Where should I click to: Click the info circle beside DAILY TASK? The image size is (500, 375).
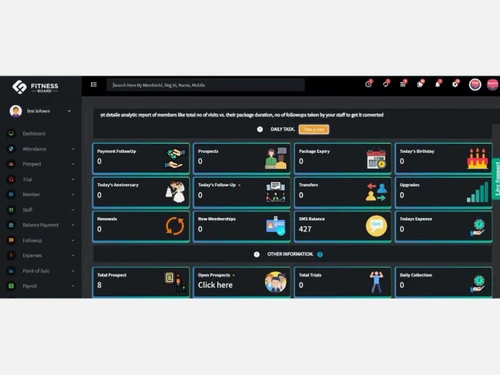point(260,129)
